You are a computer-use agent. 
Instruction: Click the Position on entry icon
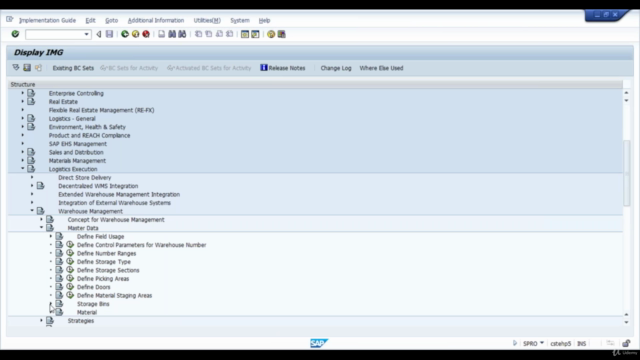click(27, 68)
